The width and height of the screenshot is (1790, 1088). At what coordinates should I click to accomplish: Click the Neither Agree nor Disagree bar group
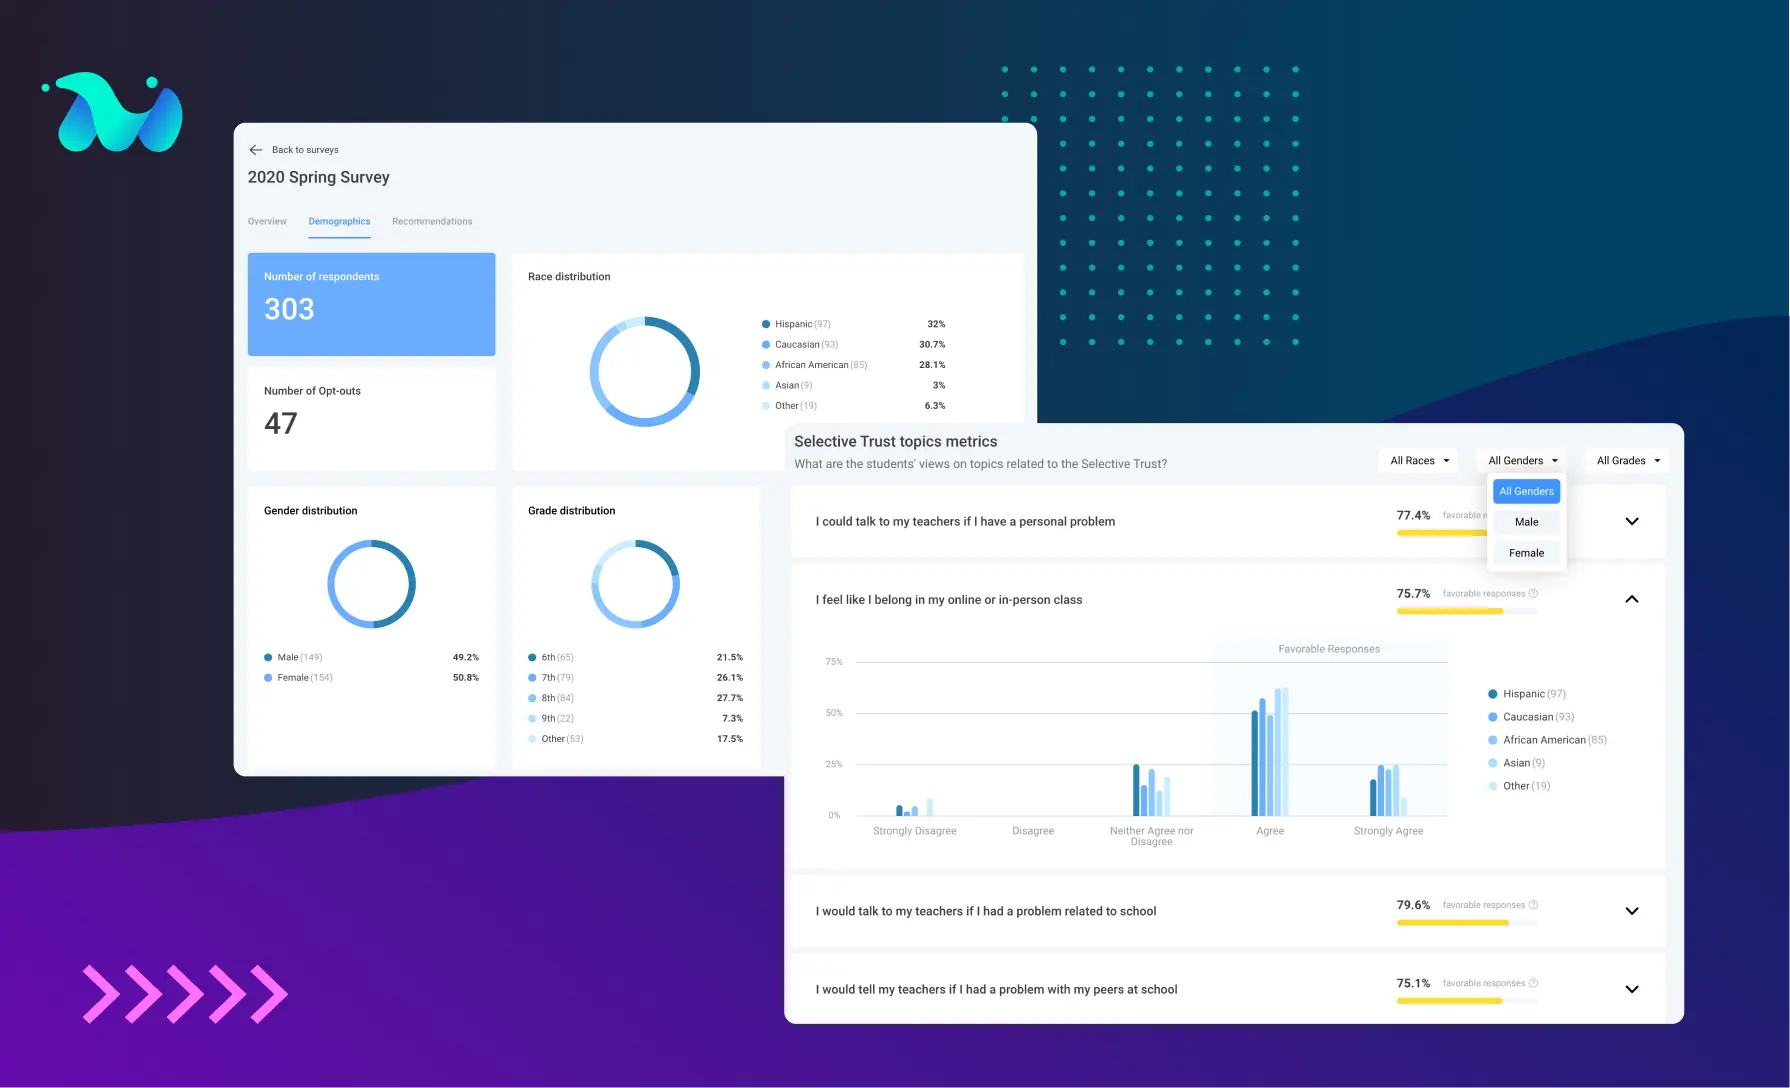1151,790
